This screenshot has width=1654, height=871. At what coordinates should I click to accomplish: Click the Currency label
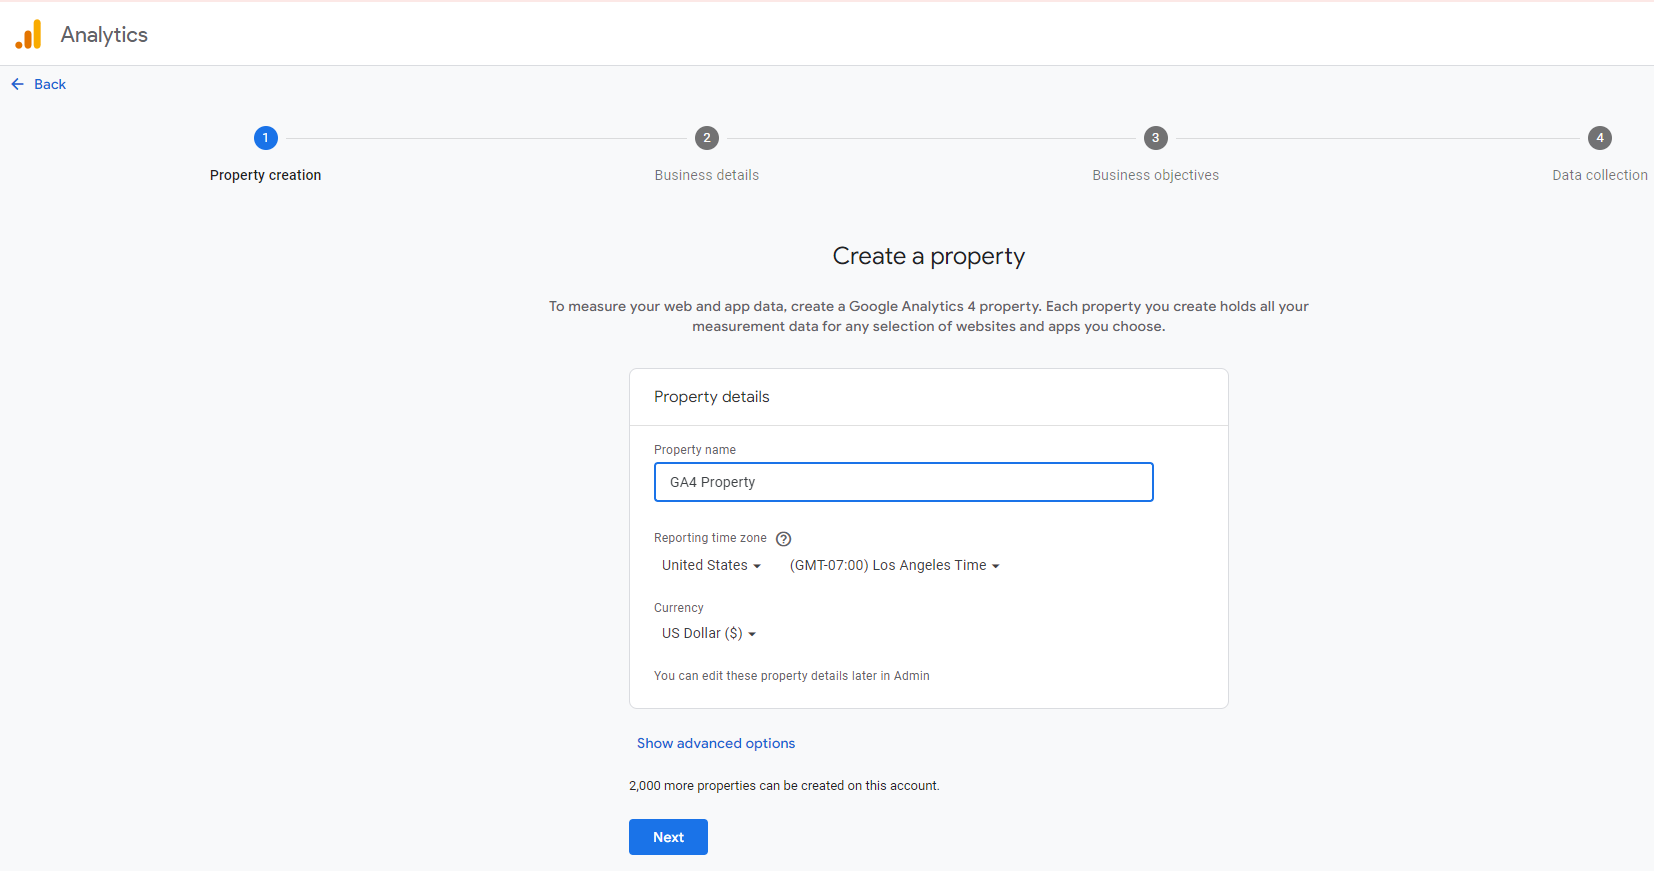coord(679,608)
